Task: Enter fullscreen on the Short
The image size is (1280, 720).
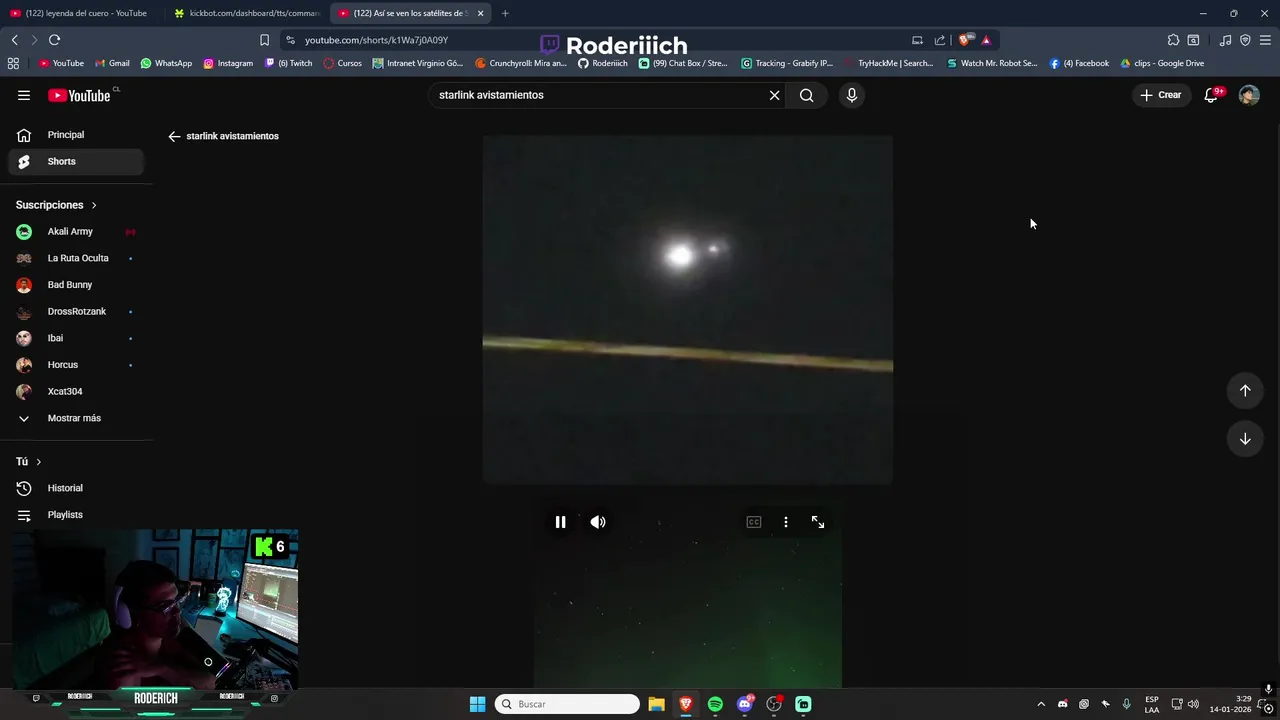Action: (x=818, y=522)
